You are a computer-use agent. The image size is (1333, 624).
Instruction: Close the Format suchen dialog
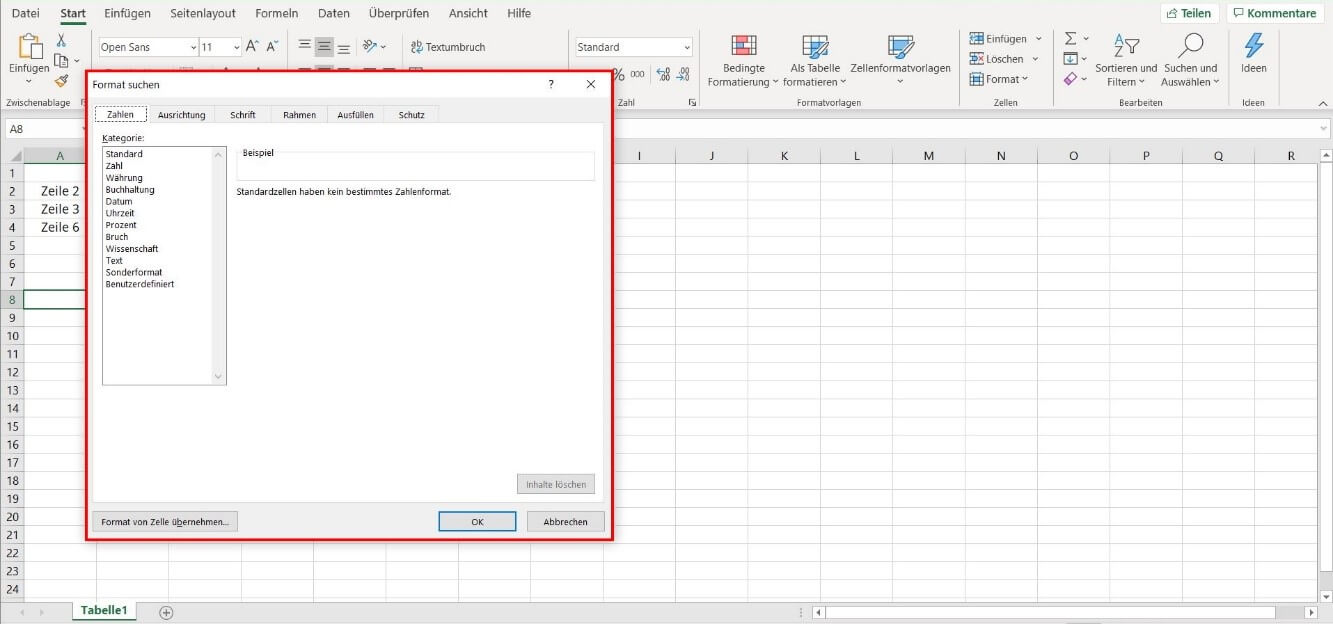point(591,85)
